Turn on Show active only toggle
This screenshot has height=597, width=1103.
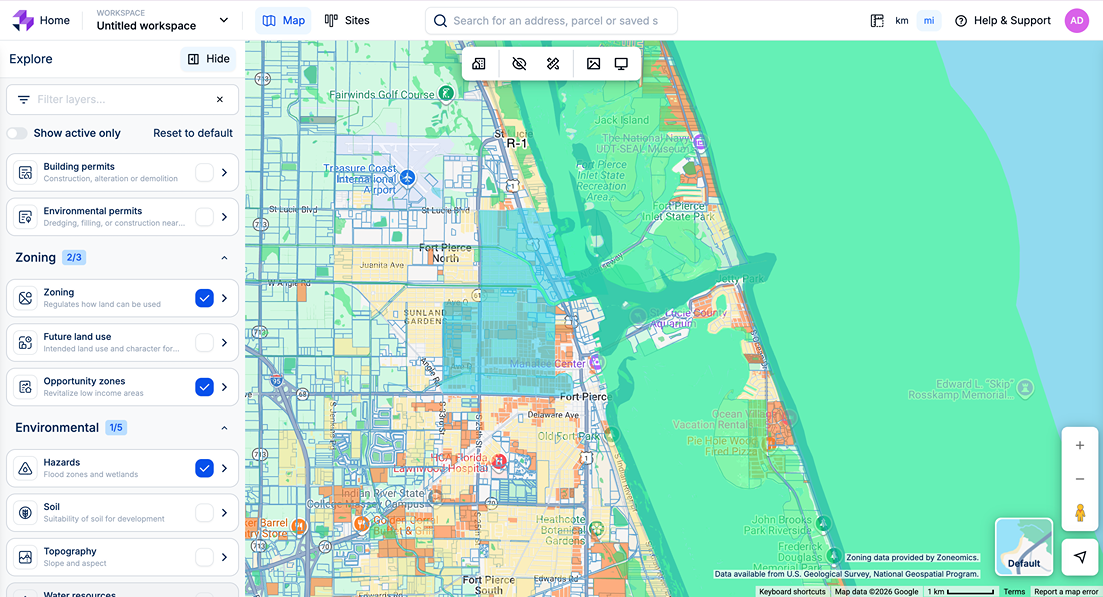(17, 133)
